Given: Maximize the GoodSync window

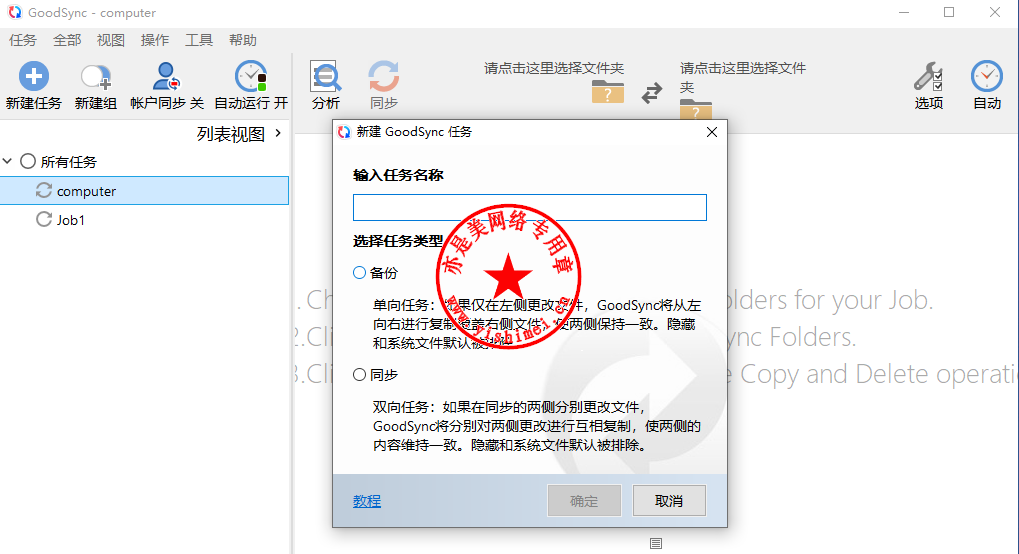Looking at the screenshot, I should click(x=949, y=12).
